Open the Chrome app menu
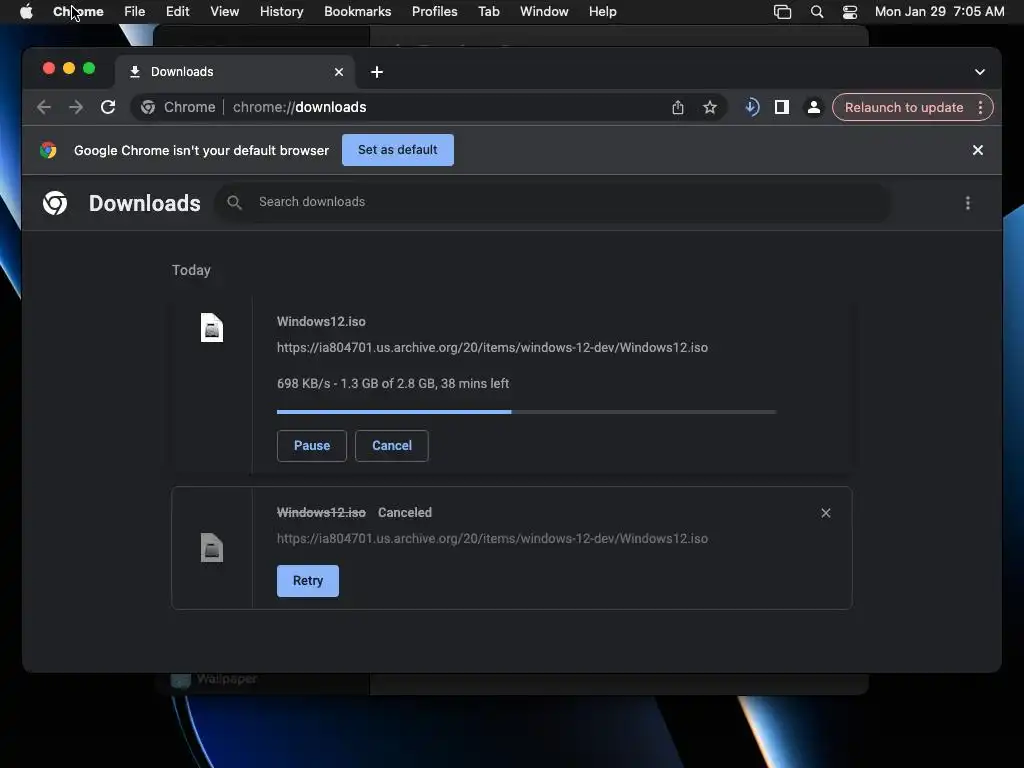This screenshot has width=1024, height=768. (x=78, y=12)
